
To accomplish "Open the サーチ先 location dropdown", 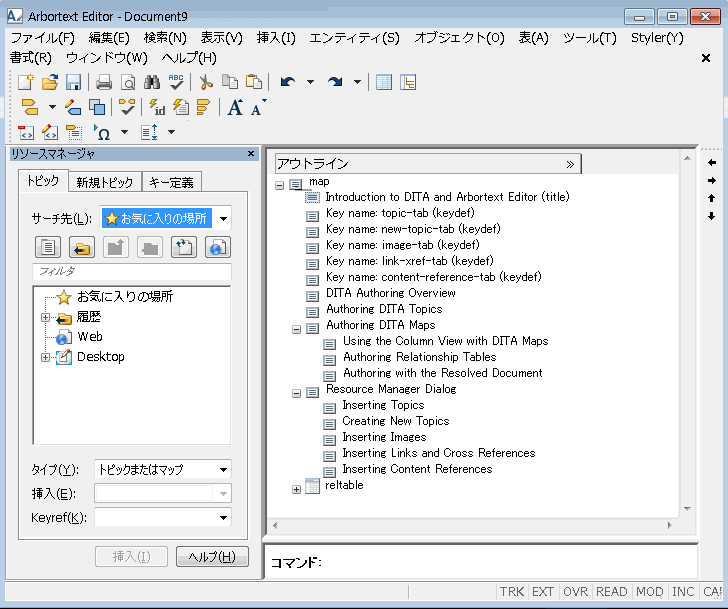I will tap(223, 219).
